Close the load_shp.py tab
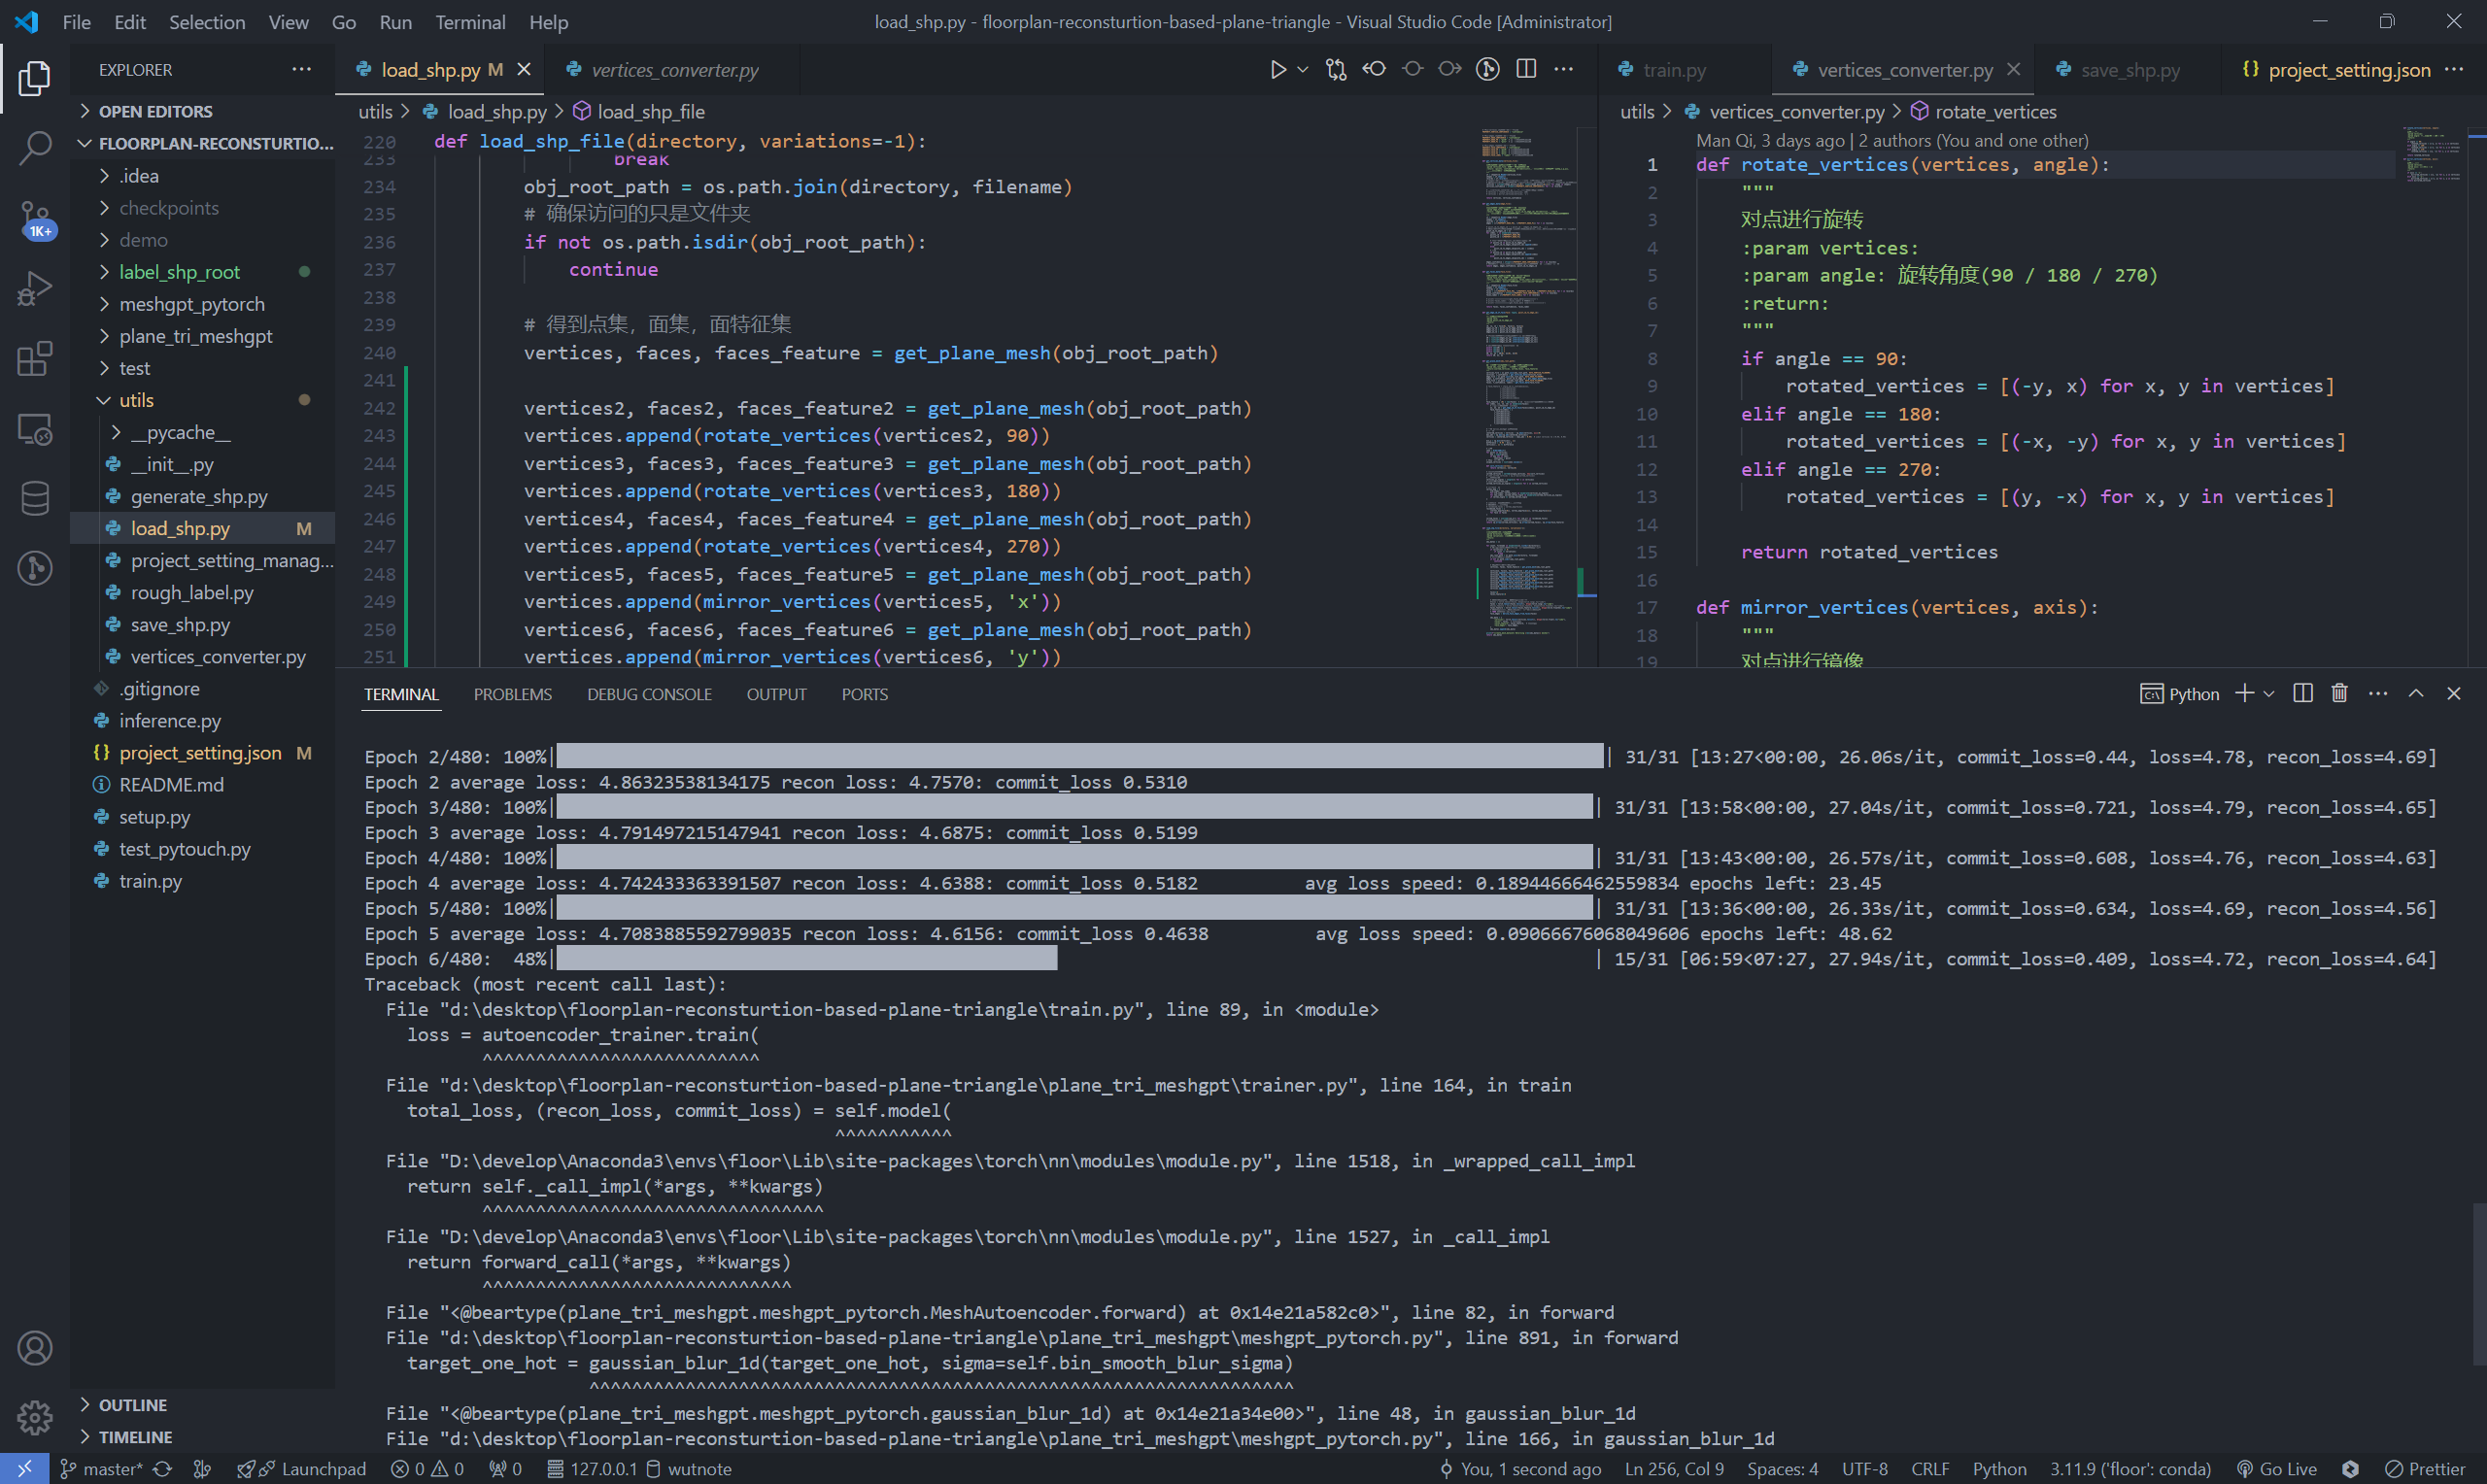The height and width of the screenshot is (1484, 2487). pyautogui.click(x=523, y=69)
